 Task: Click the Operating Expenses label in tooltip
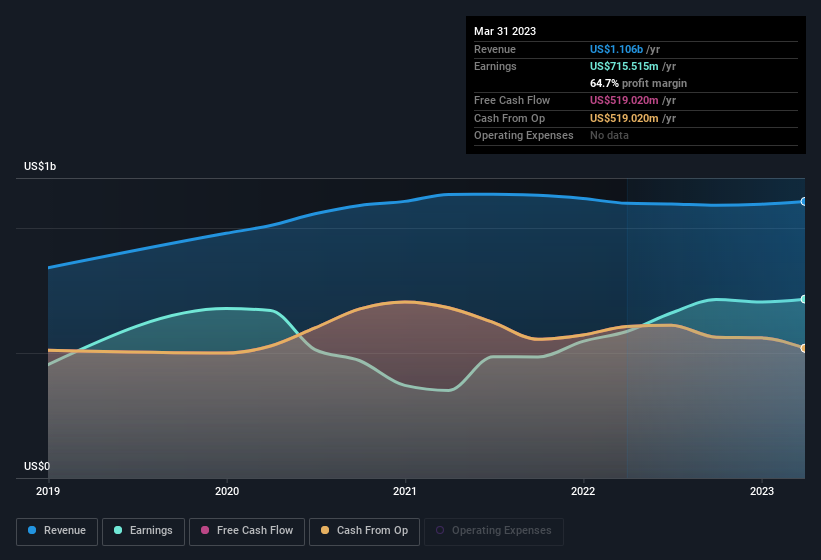524,136
